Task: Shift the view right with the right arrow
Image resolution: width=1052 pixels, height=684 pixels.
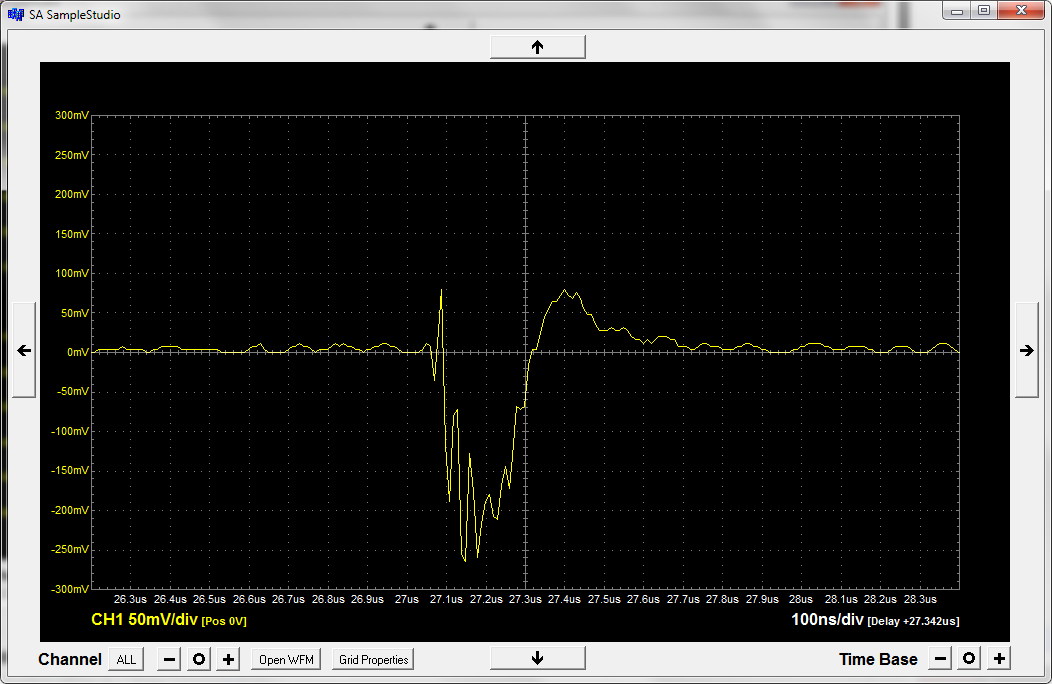Action: point(1027,350)
